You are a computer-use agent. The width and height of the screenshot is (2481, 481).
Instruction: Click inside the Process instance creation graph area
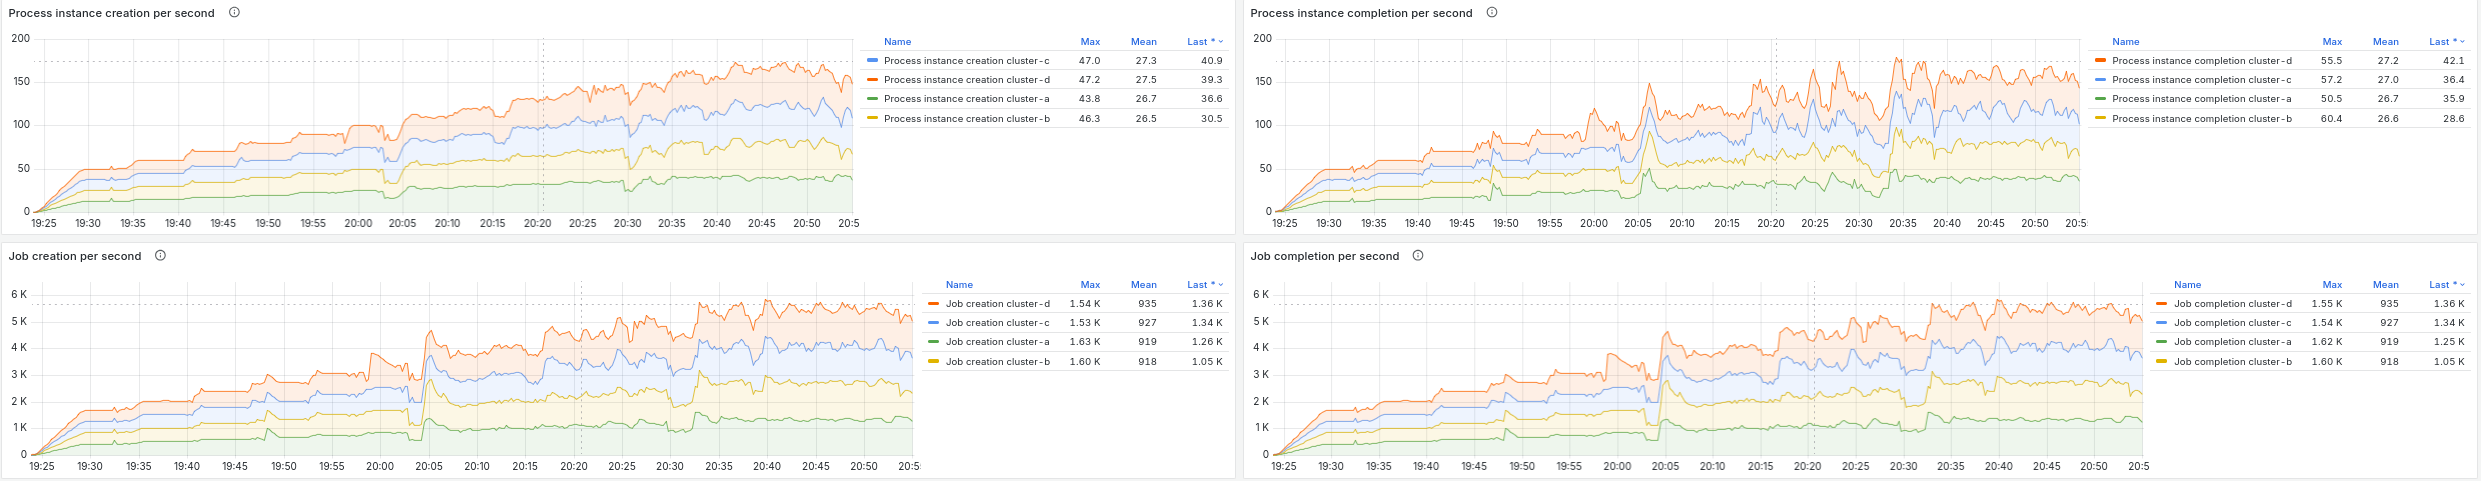445,125
